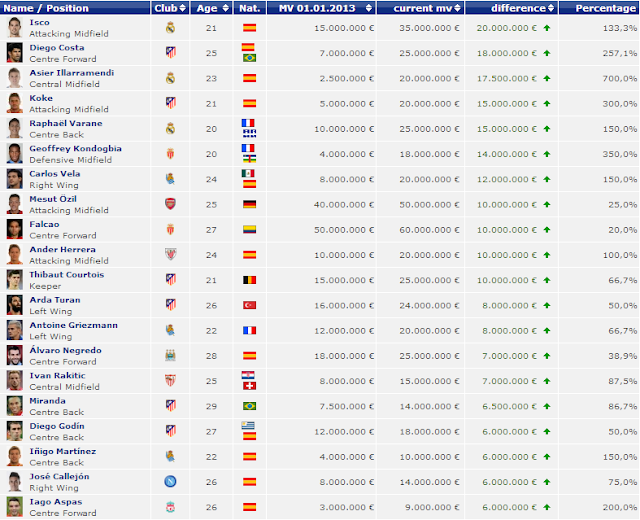Sort by difference column arrows

tap(551, 8)
